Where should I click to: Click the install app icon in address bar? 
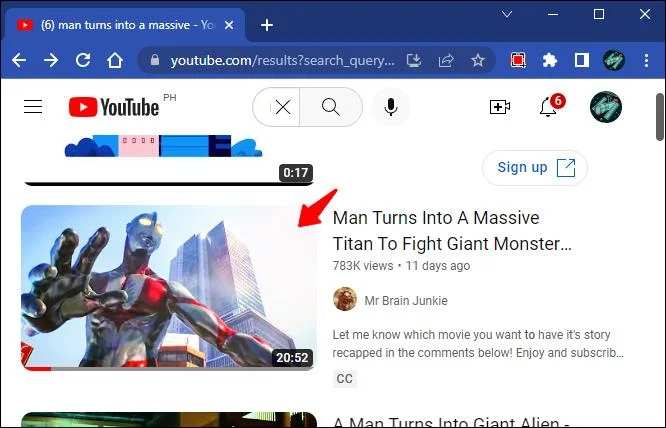414,60
